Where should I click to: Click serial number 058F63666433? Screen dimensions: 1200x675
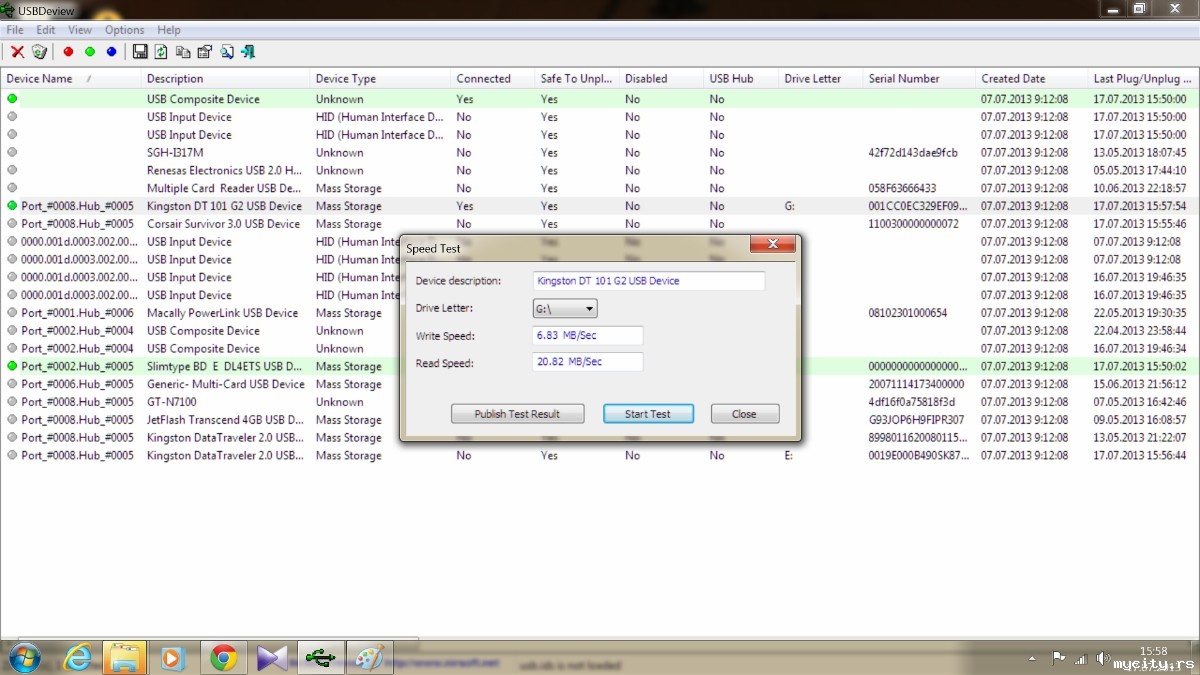[902, 188]
